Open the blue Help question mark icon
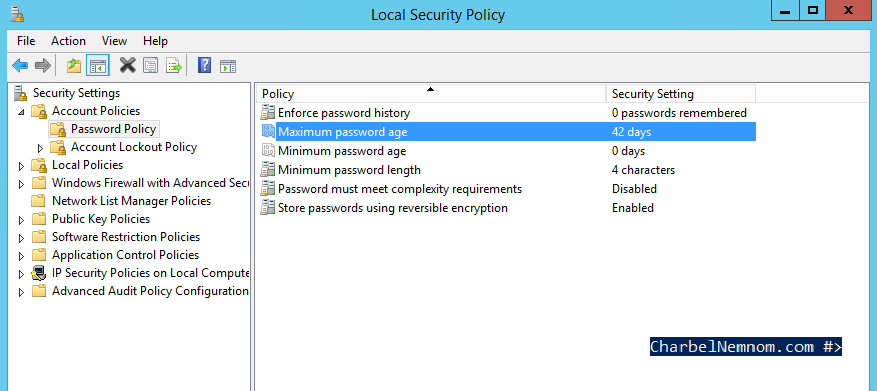Screen dimensions: 877x391 [205, 65]
